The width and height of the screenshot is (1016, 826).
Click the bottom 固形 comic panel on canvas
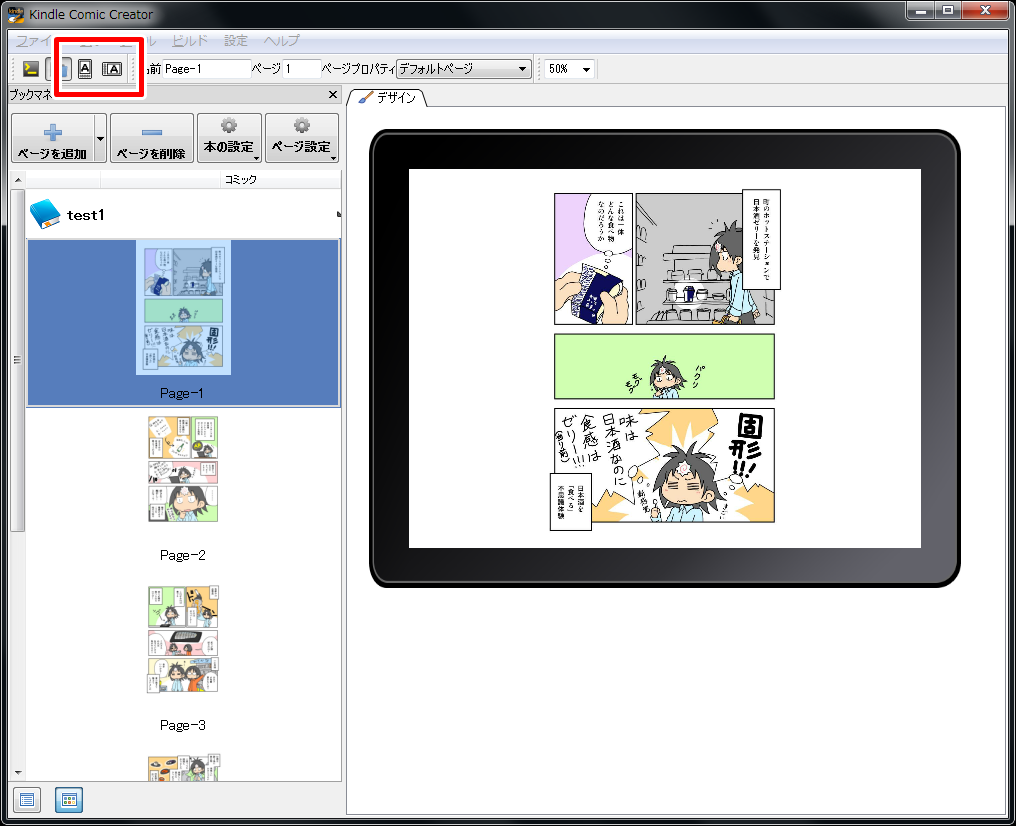(x=664, y=465)
